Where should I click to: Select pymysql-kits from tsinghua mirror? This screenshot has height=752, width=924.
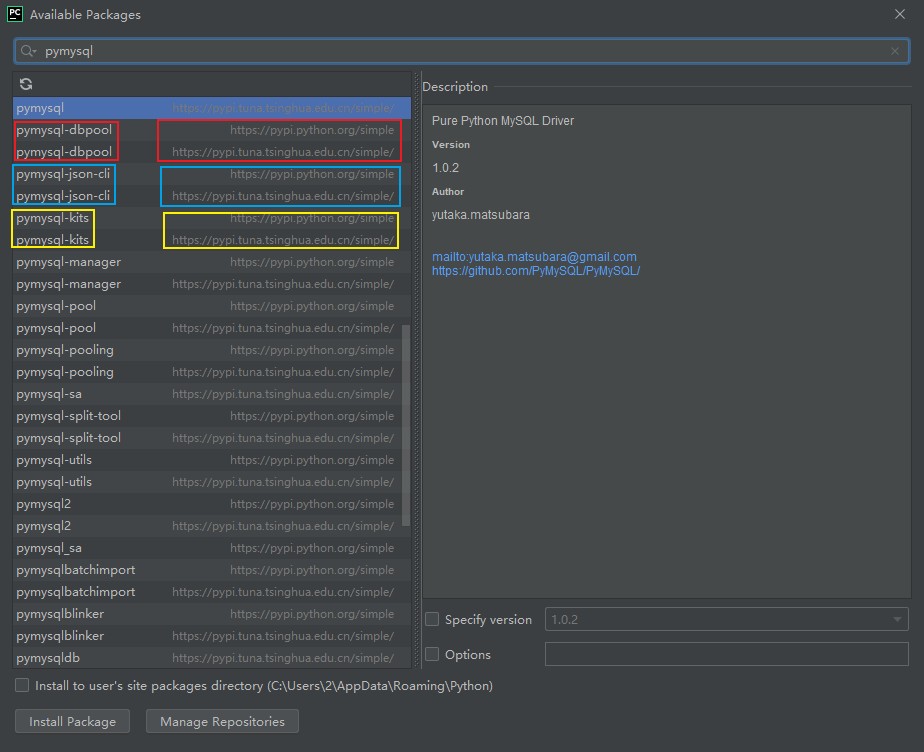pyautogui.click(x=212, y=240)
